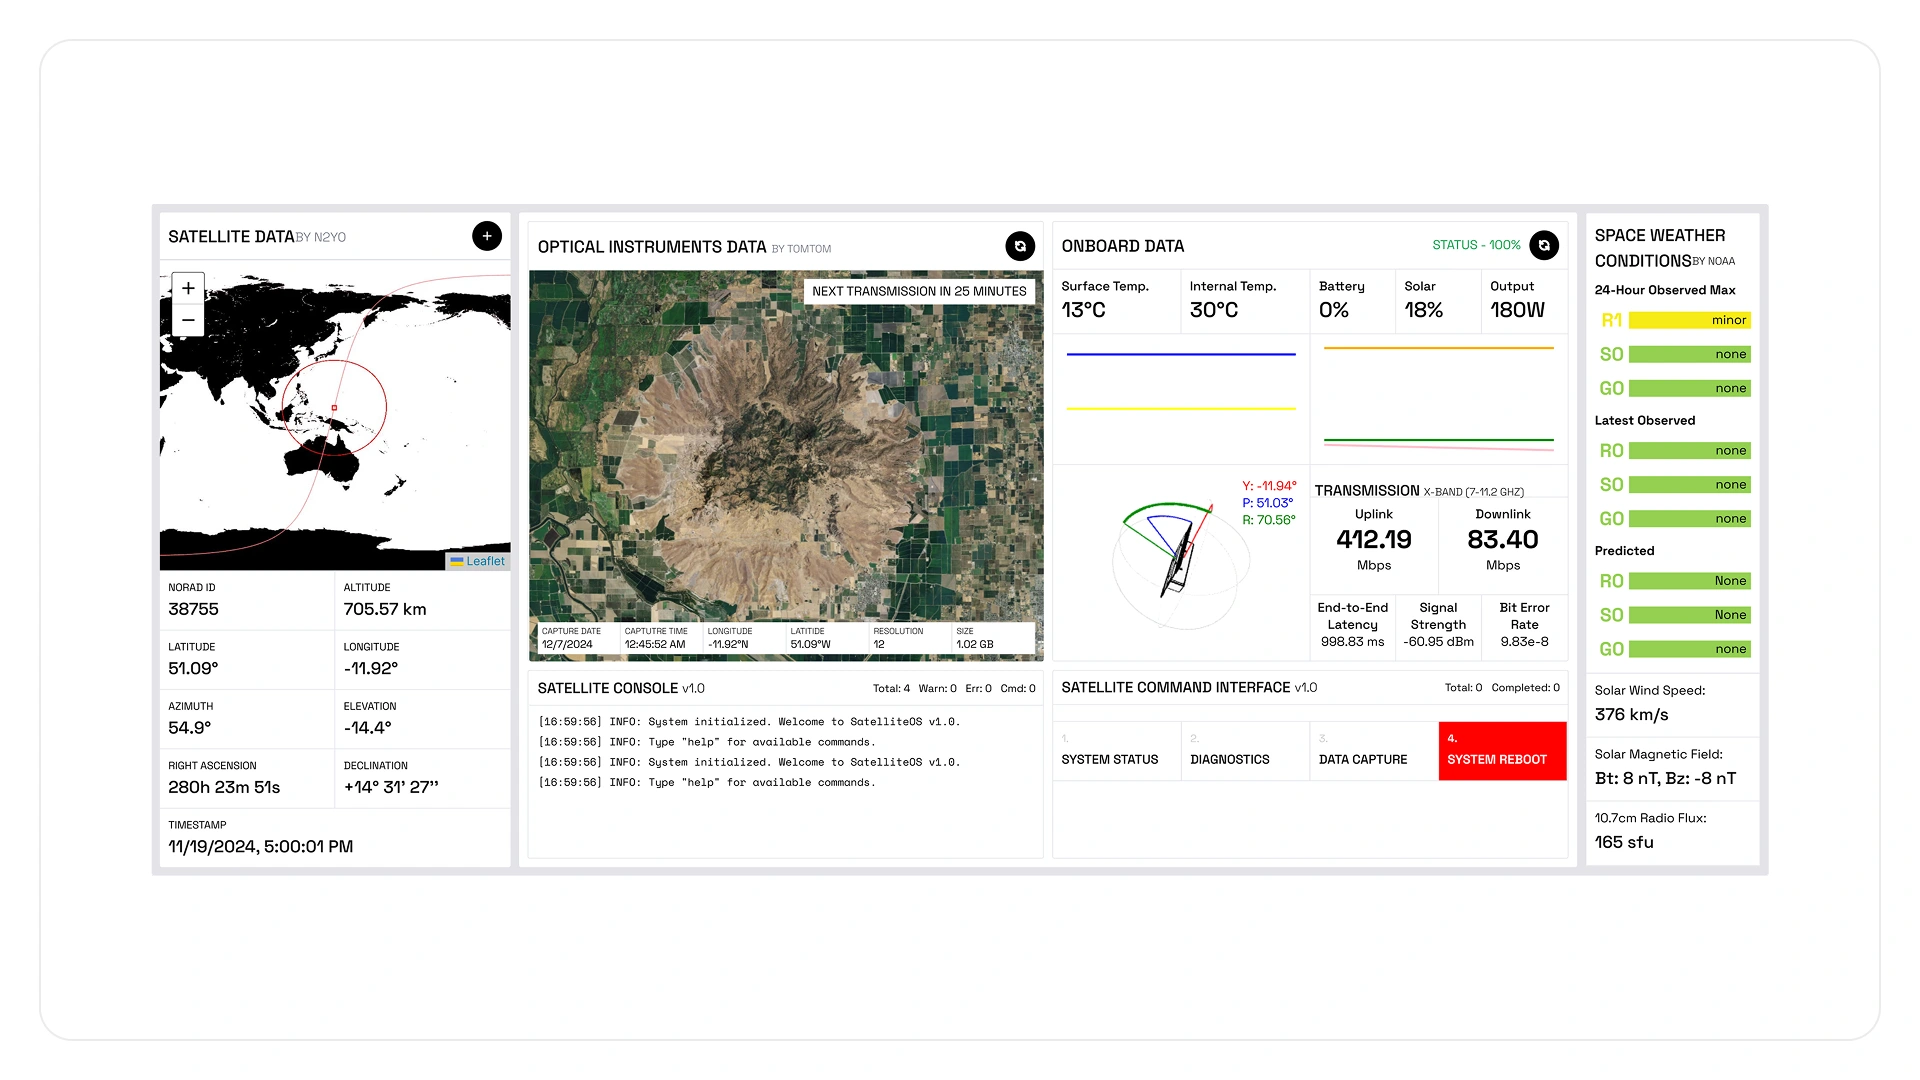Image resolution: width=1920 pixels, height=1080 pixels.
Task: Click the yellow R1 minor scale bar
Action: click(1689, 320)
